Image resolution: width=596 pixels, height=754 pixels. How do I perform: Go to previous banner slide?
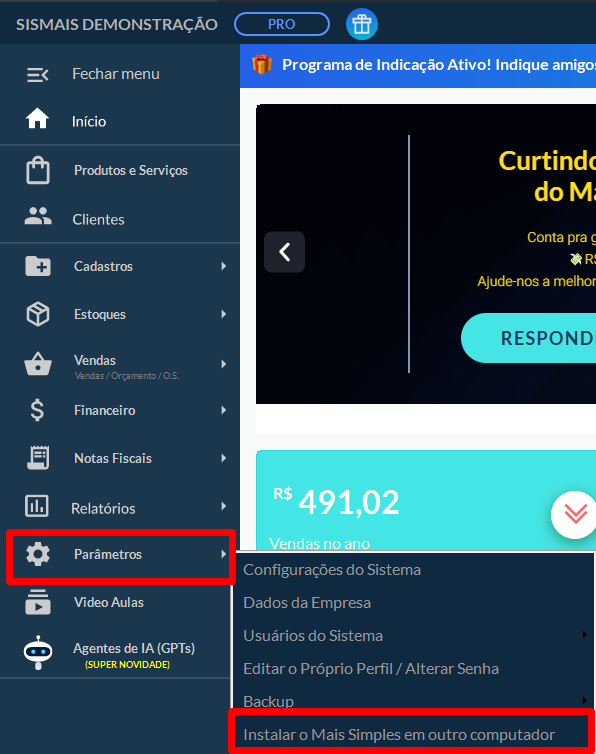click(284, 252)
